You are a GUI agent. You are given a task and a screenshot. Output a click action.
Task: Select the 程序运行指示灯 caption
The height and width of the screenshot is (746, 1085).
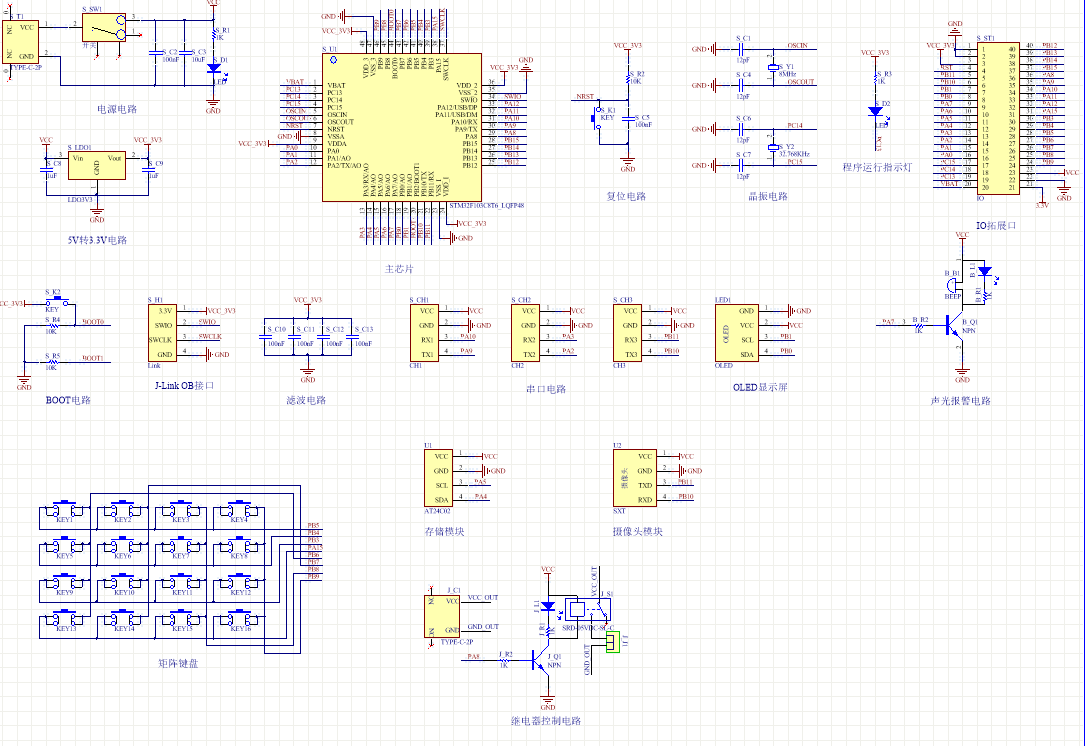tap(877, 167)
